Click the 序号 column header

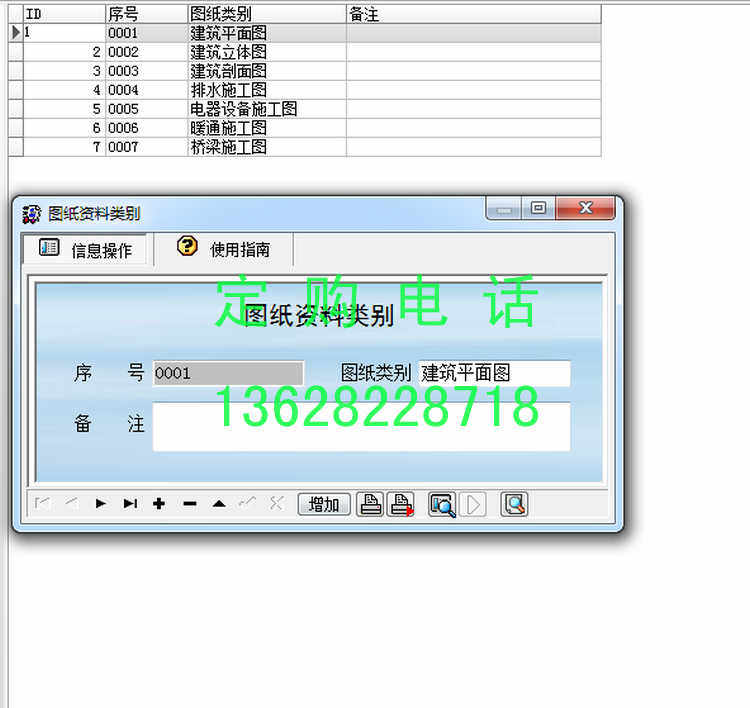(146, 14)
